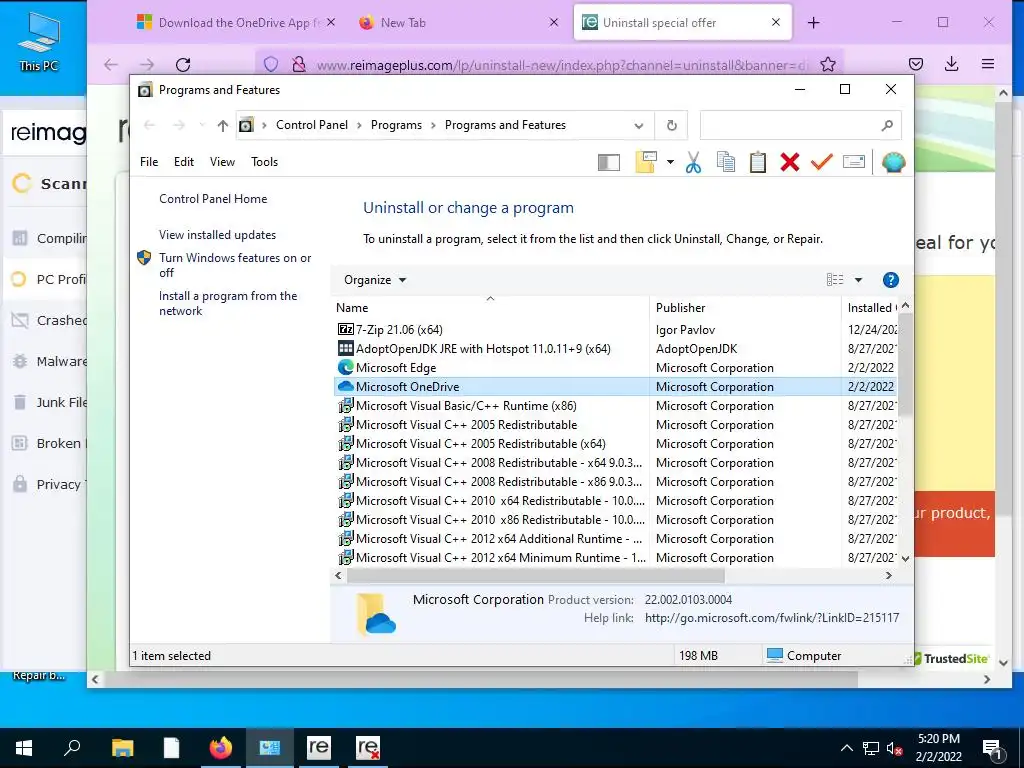Viewport: 1024px width, 768px height.
Task: Click the refresh button in address bar
Action: pos(671,125)
